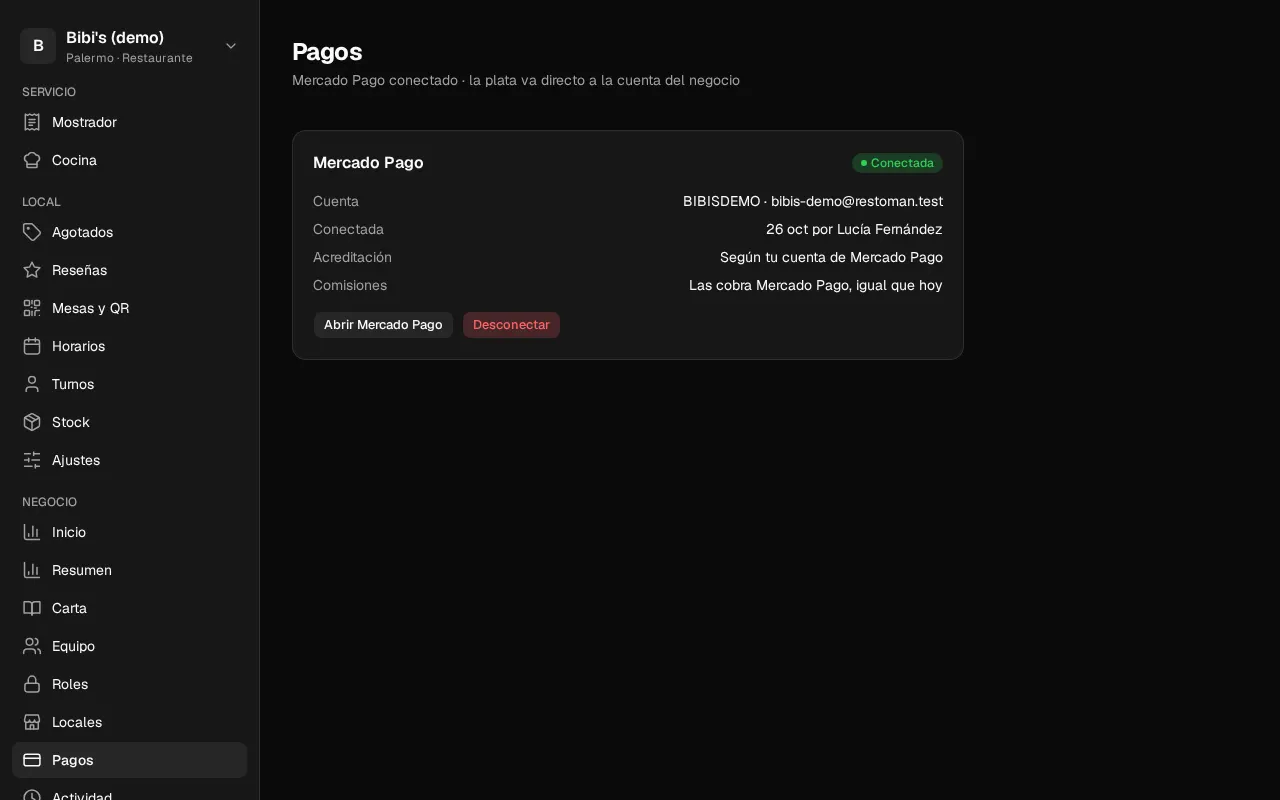Click the Mostrador receipt icon
The height and width of the screenshot is (800, 1280).
(32, 122)
